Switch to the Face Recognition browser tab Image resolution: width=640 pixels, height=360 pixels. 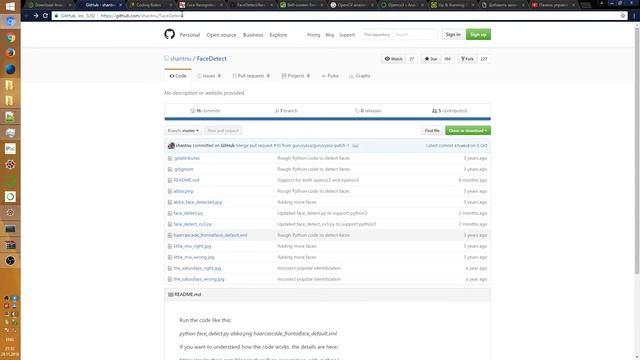[x=200, y=5]
